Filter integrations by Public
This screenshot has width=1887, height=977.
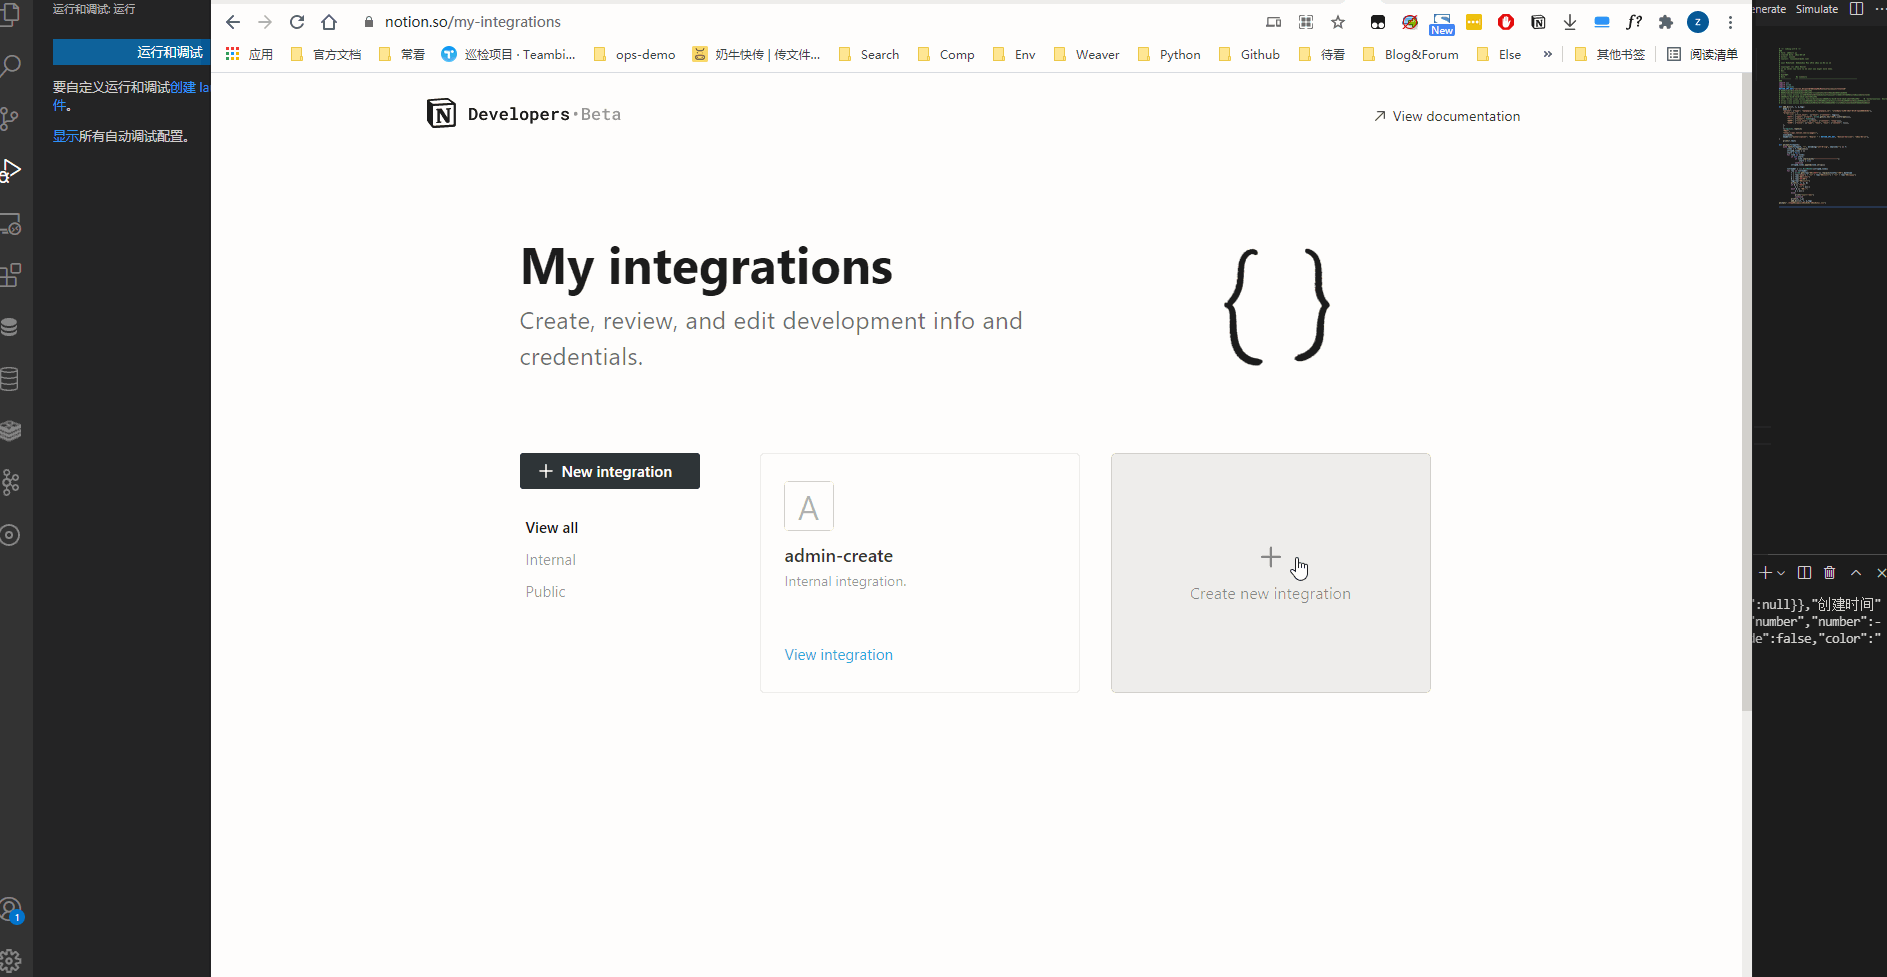click(545, 592)
